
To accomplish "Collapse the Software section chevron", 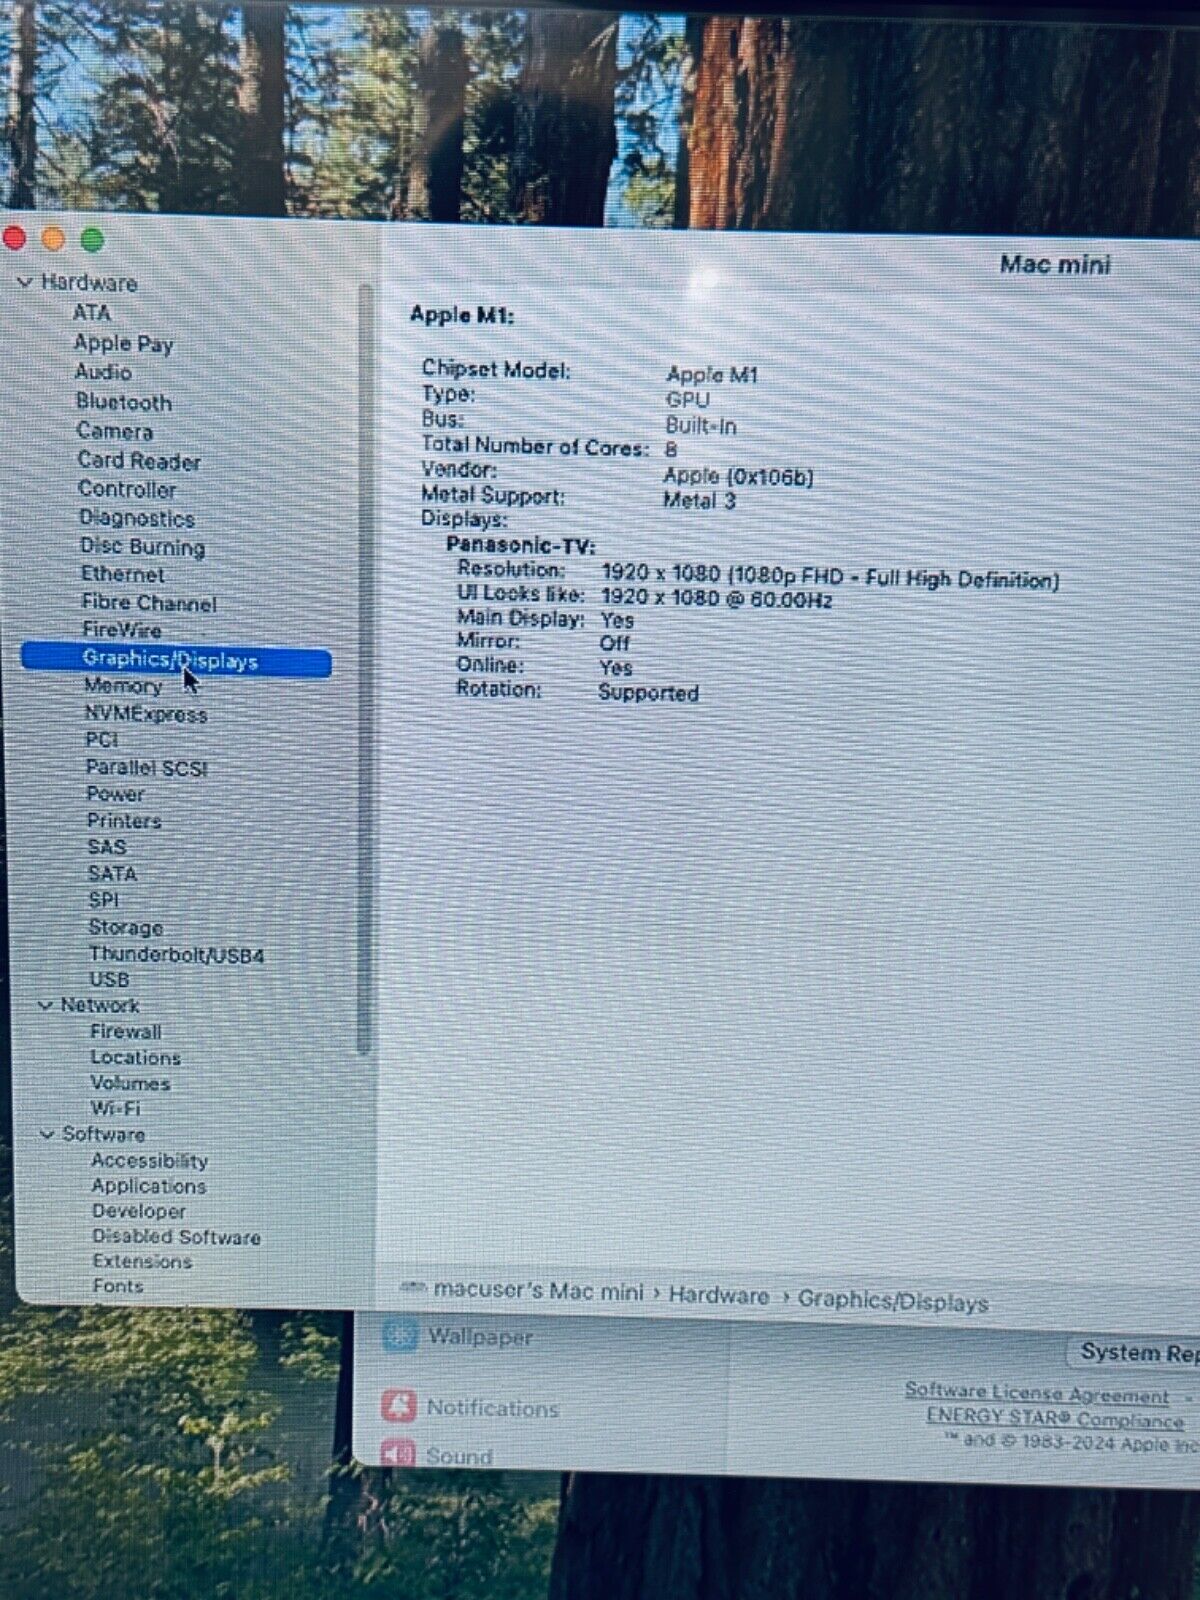I will pyautogui.click(x=47, y=1134).
